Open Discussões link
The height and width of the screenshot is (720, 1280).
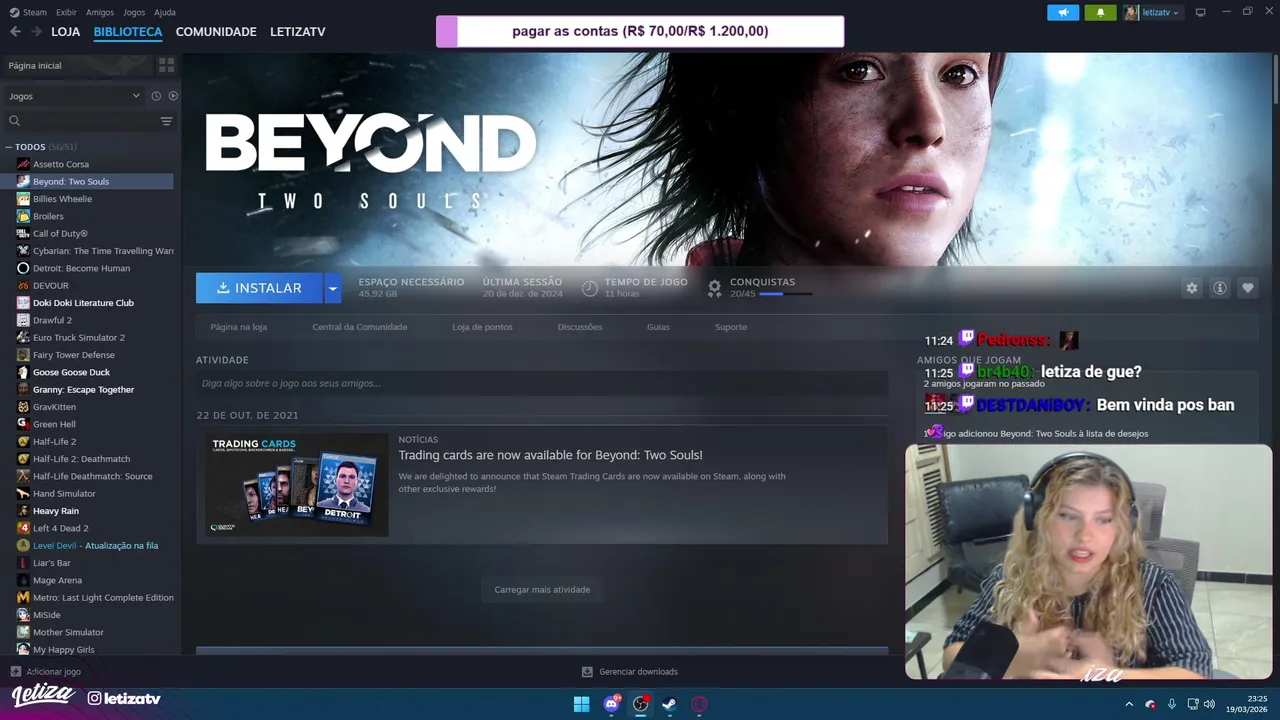pos(580,327)
